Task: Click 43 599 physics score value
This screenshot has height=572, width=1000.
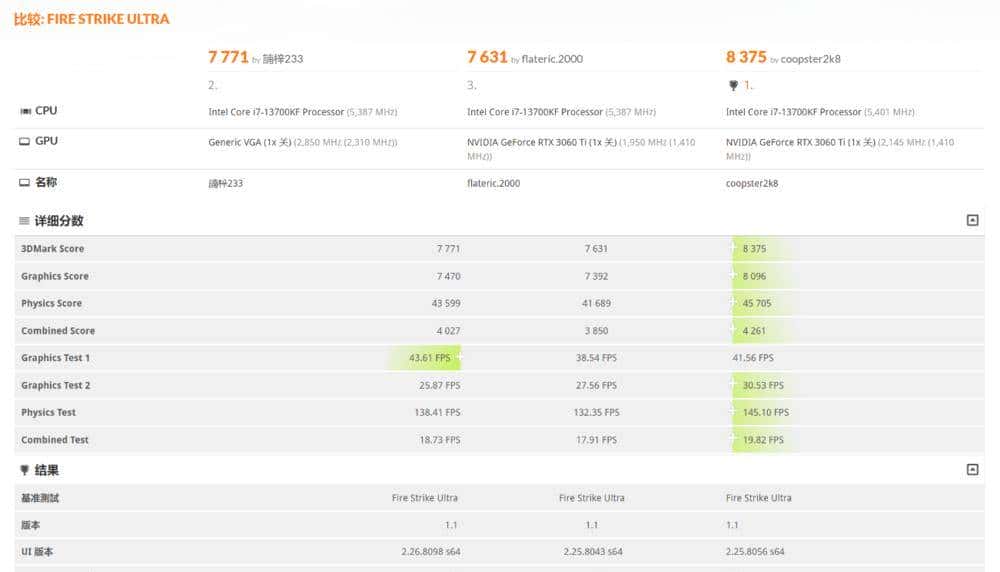Action: pyautogui.click(x=446, y=304)
